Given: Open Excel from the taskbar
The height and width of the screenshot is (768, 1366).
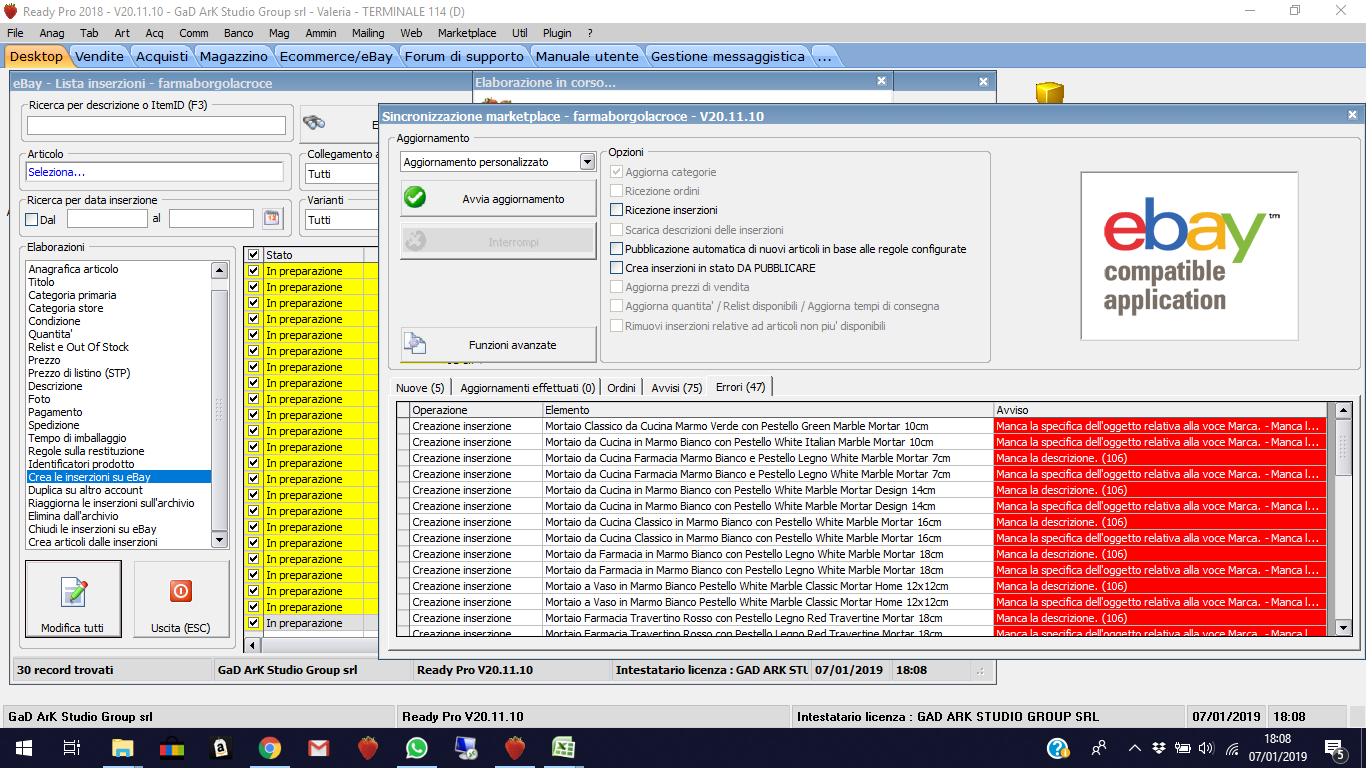Looking at the screenshot, I should click(x=563, y=748).
